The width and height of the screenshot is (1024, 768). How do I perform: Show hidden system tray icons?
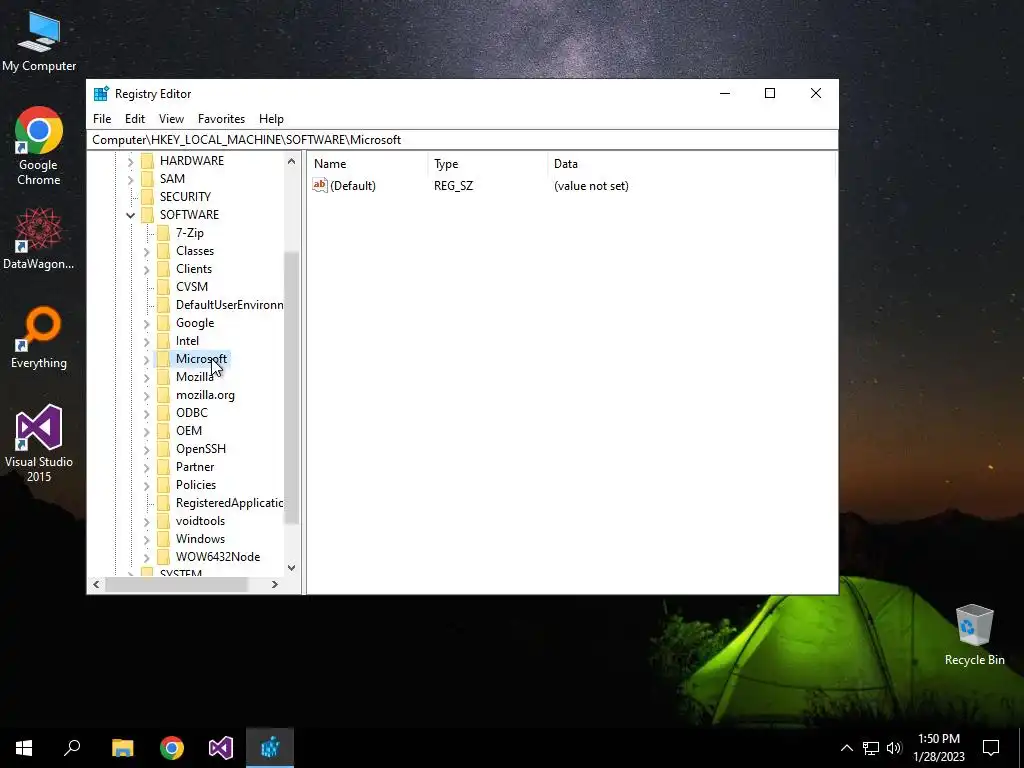coord(846,748)
